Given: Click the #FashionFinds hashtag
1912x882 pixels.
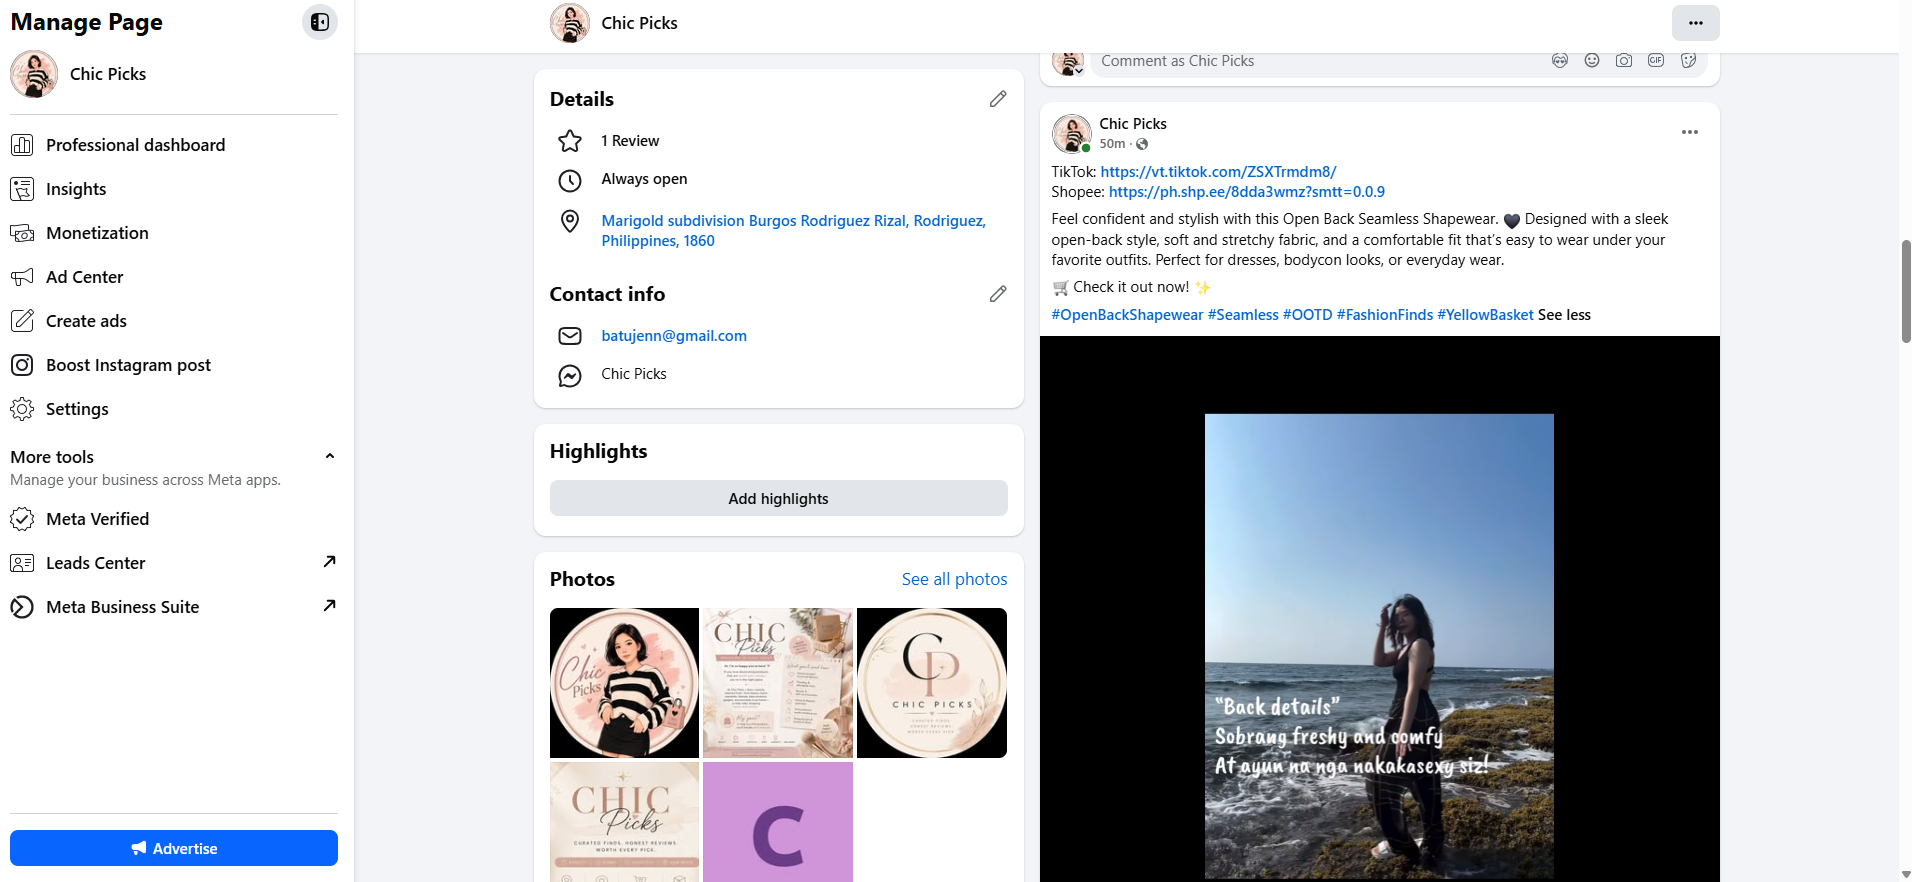Looking at the screenshot, I should point(1385,315).
